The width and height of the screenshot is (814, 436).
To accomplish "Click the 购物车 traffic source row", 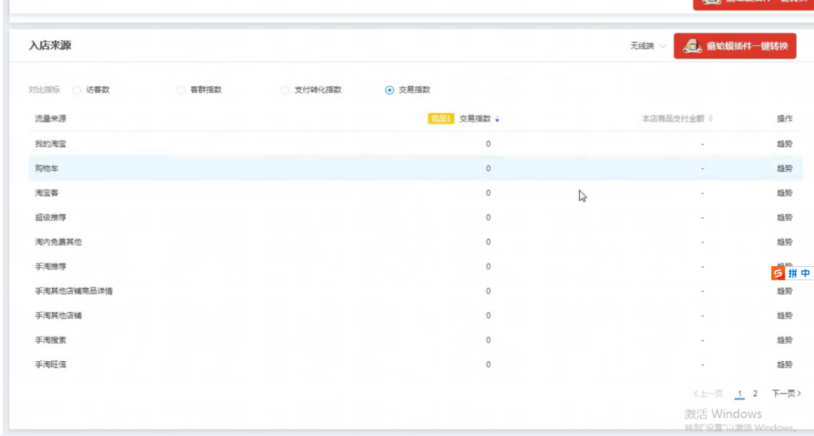I will [415, 168].
